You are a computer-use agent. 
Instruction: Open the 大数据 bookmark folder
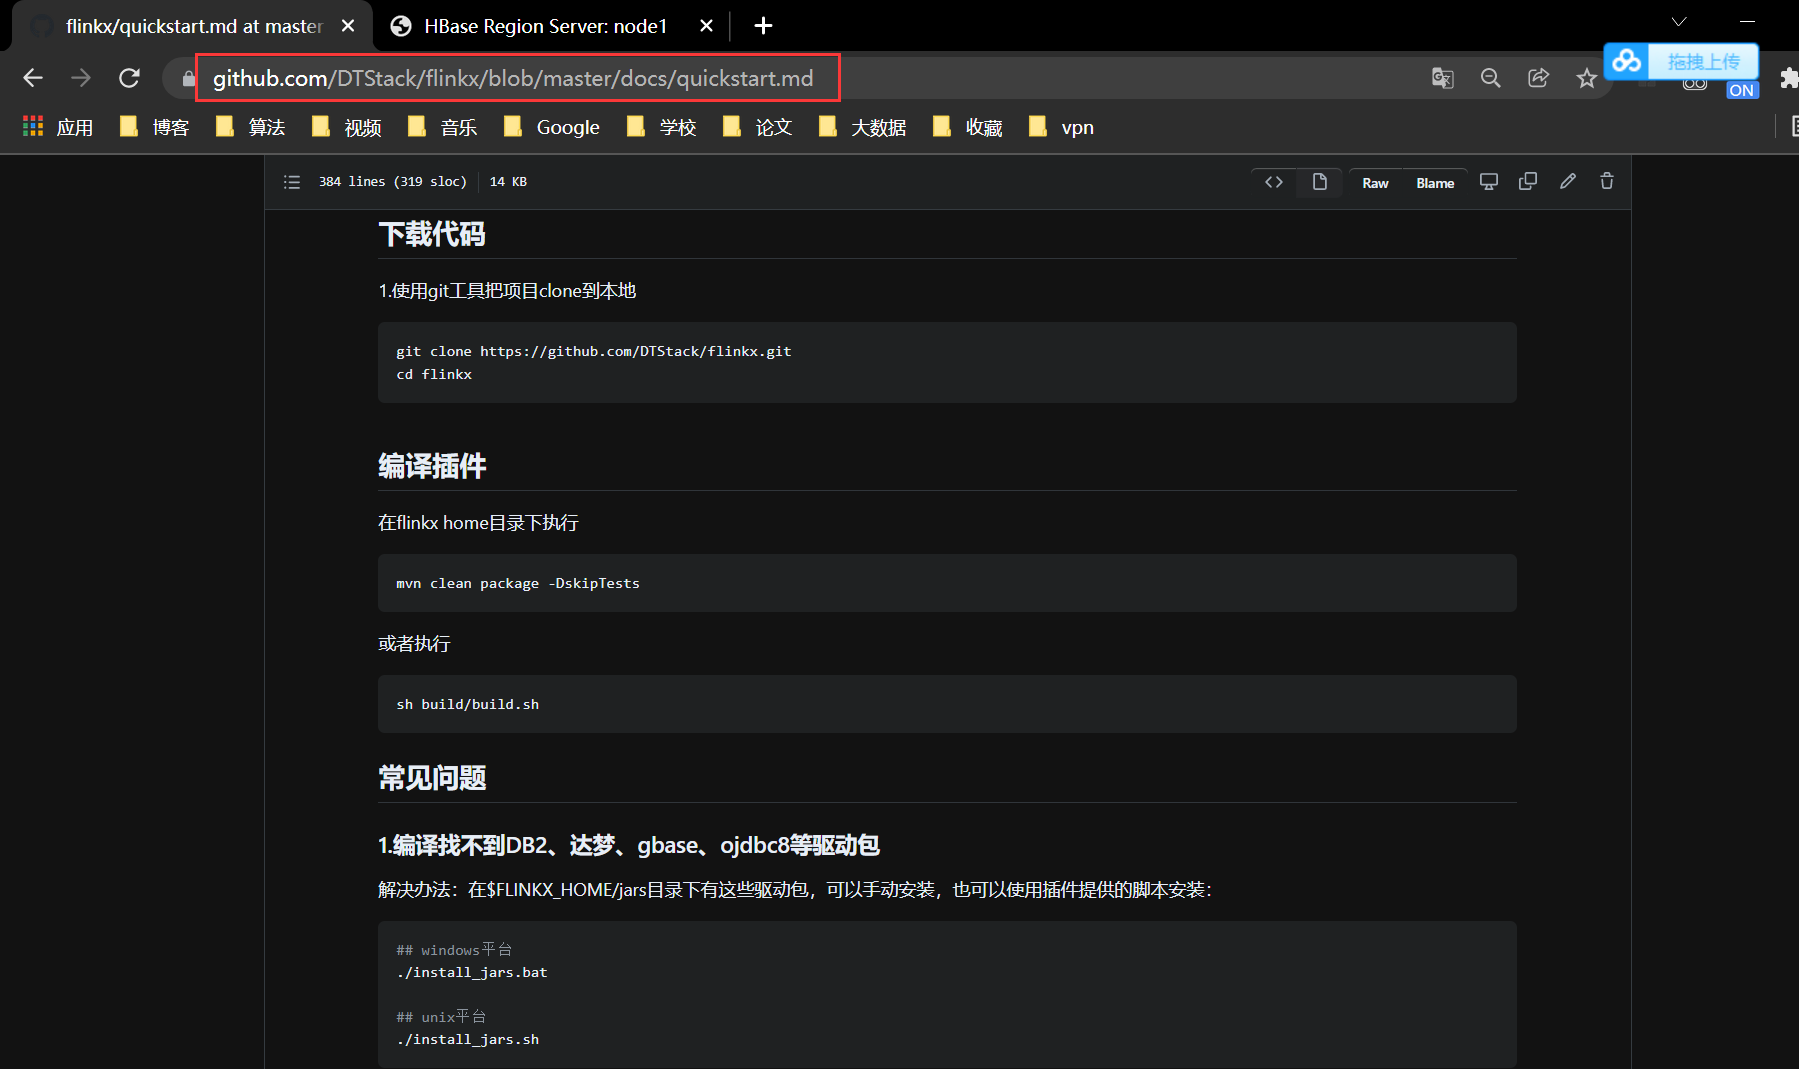[x=862, y=127]
